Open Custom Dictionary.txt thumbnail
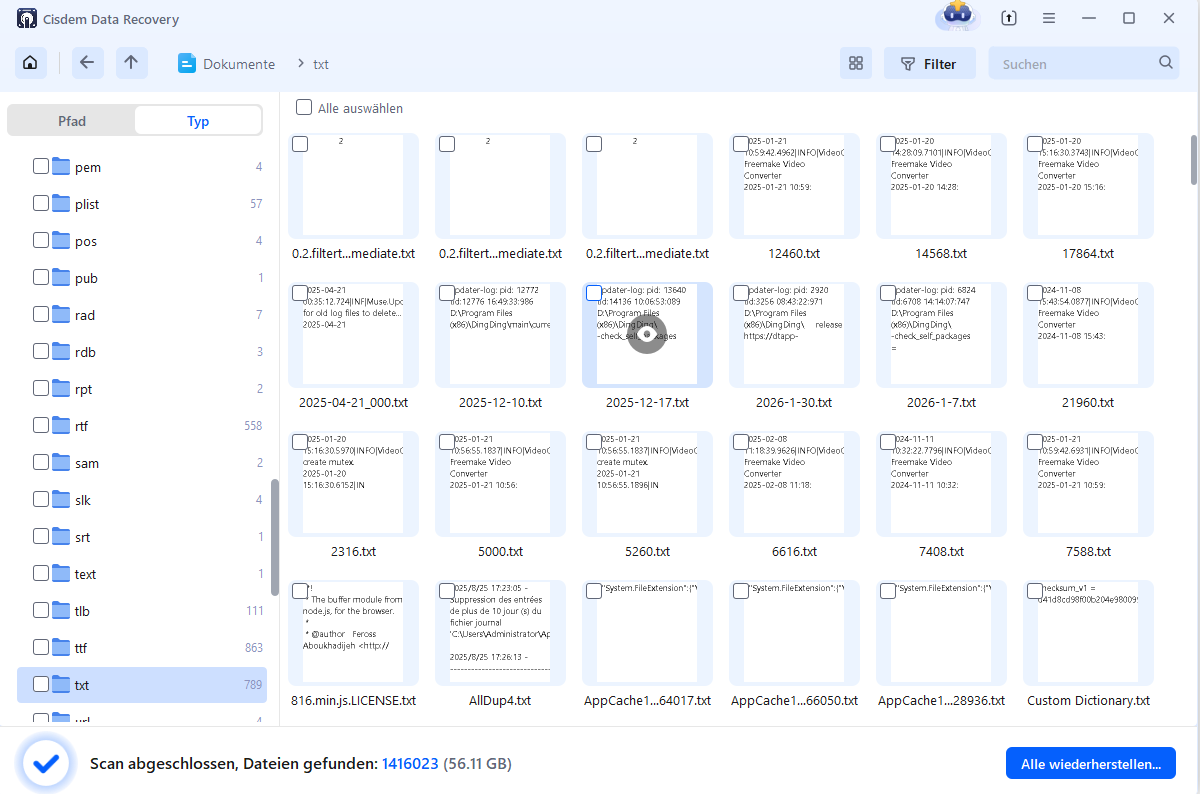This screenshot has height=794, width=1200. [x=1088, y=633]
